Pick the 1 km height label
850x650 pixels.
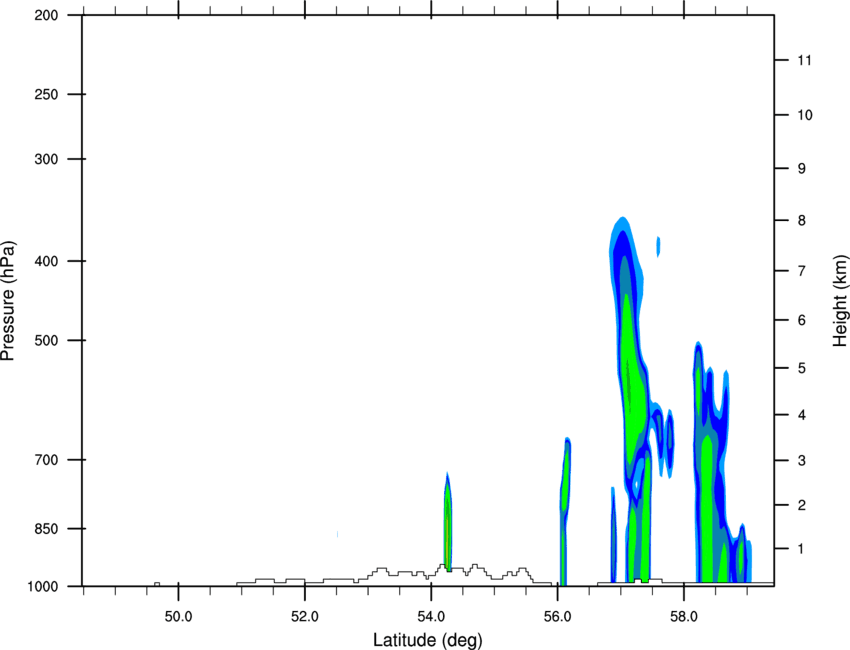(x=802, y=549)
